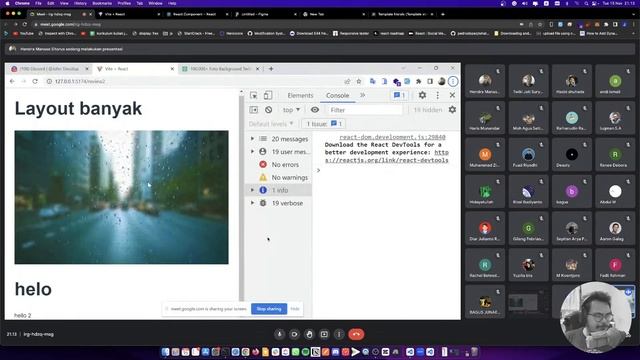
Task: Toggle the microphone in the Meet controls
Action: tap(280, 334)
